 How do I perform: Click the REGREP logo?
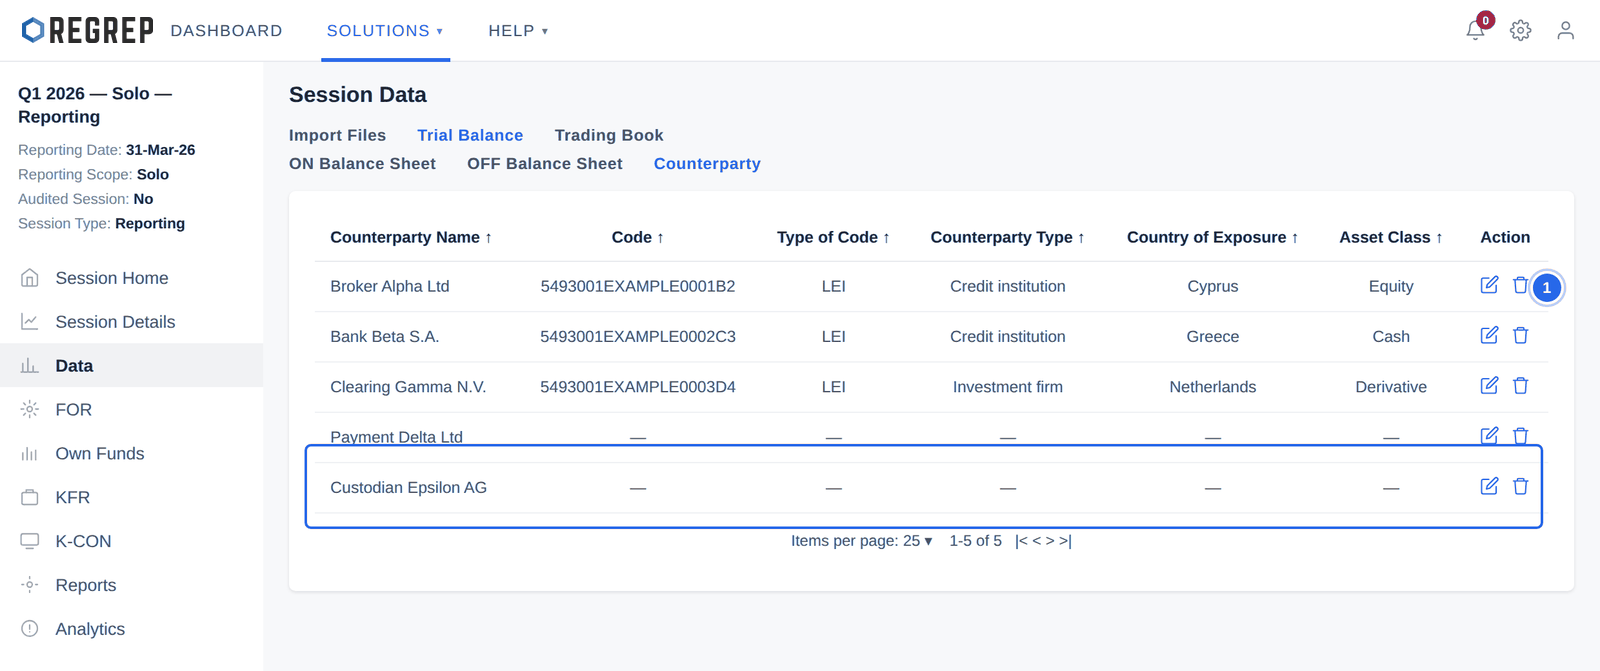88,30
